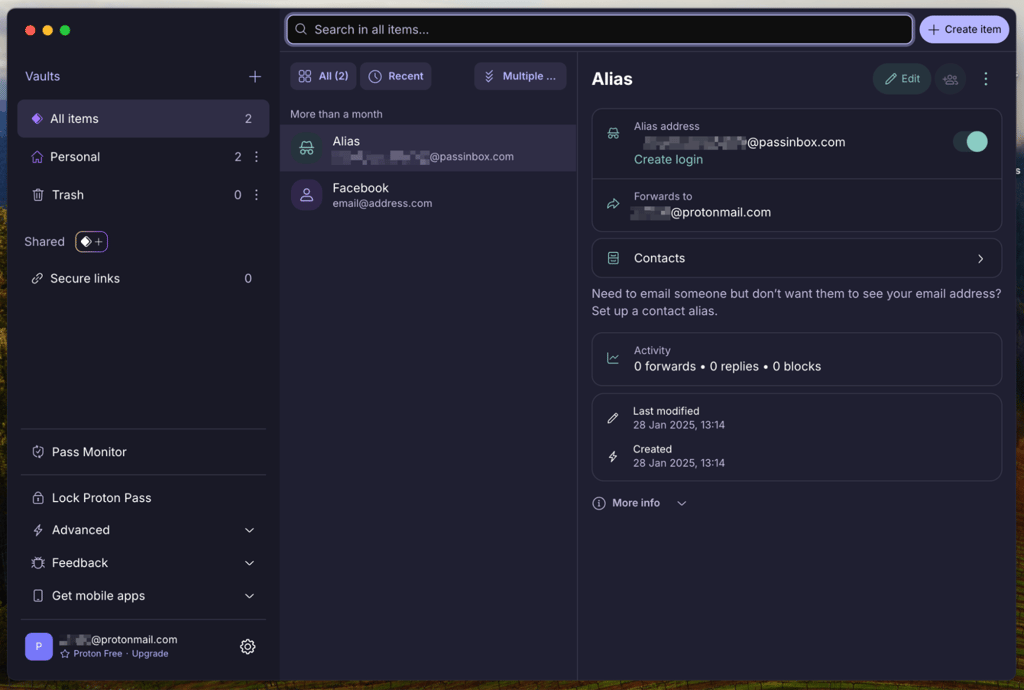The width and height of the screenshot is (1024, 690).
Task: Click the mobile phone icon
Action: [x=38, y=595]
